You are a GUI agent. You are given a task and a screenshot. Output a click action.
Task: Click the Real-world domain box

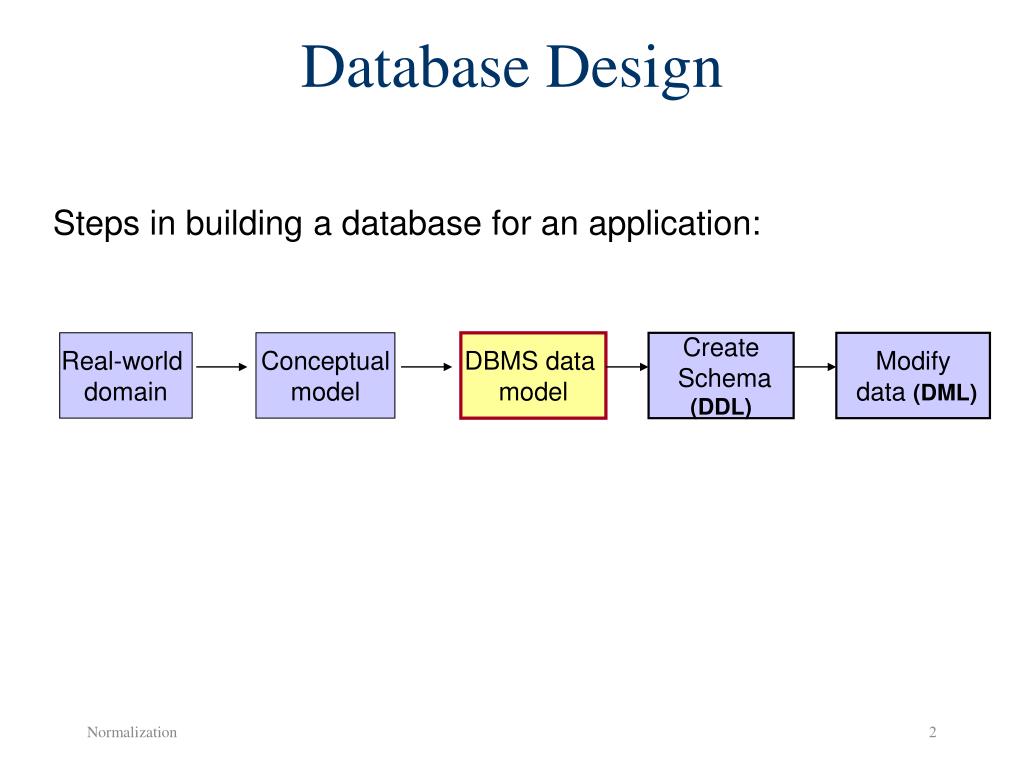(126, 376)
